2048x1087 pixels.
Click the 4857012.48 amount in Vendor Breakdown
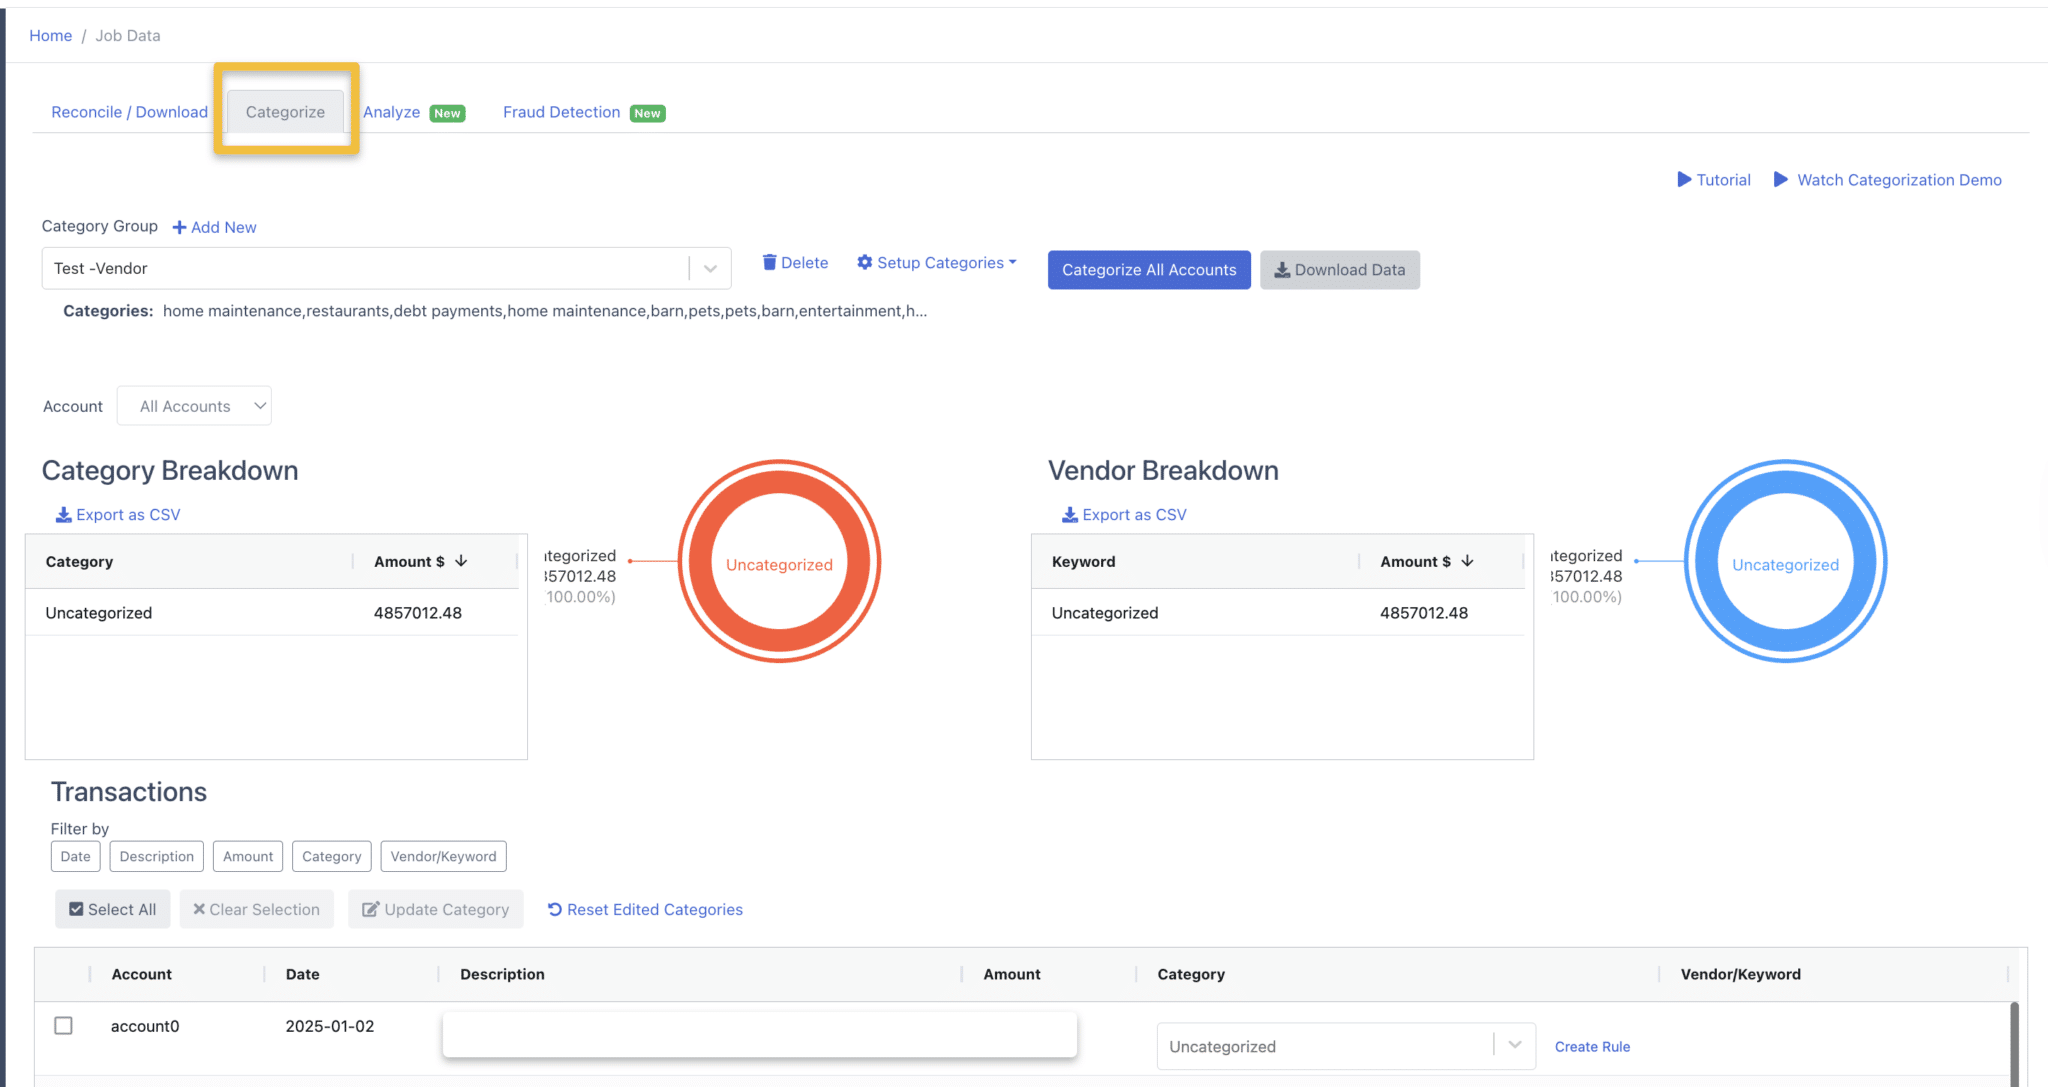click(1424, 613)
